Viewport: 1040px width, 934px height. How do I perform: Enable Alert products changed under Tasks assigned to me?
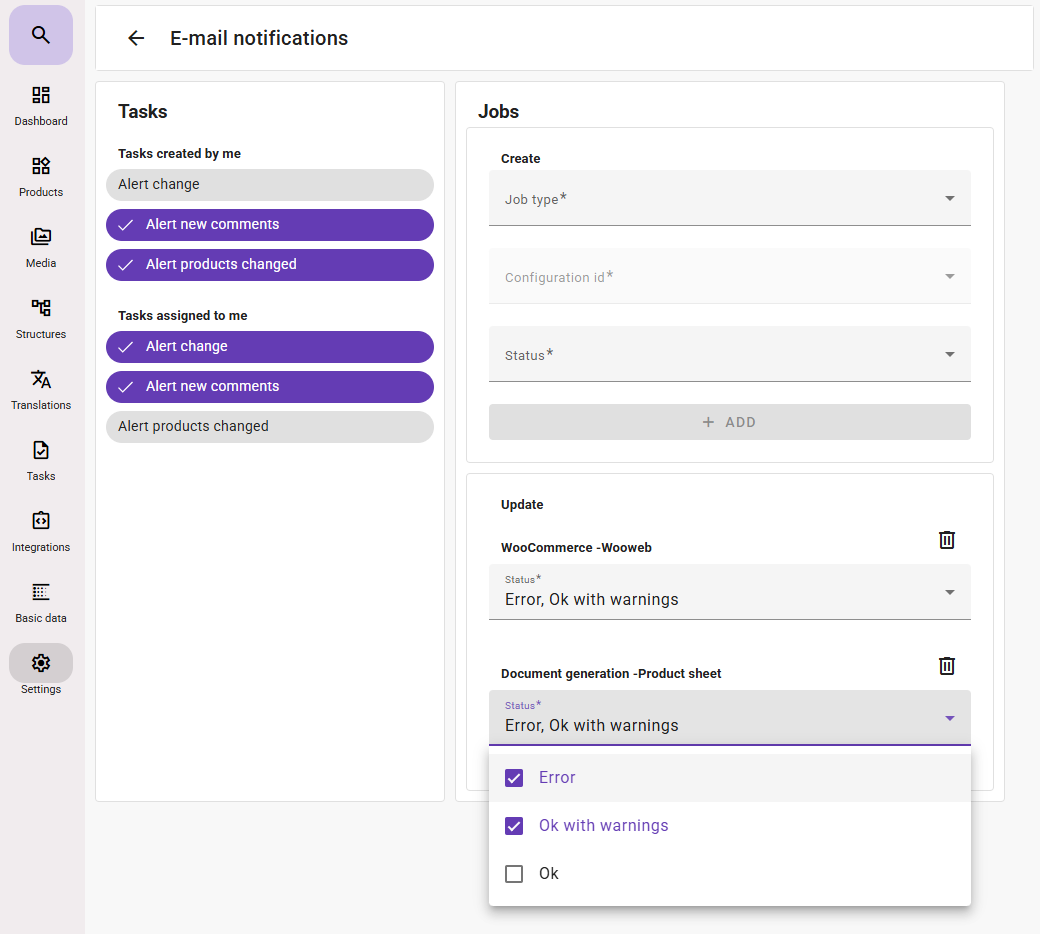coord(270,427)
